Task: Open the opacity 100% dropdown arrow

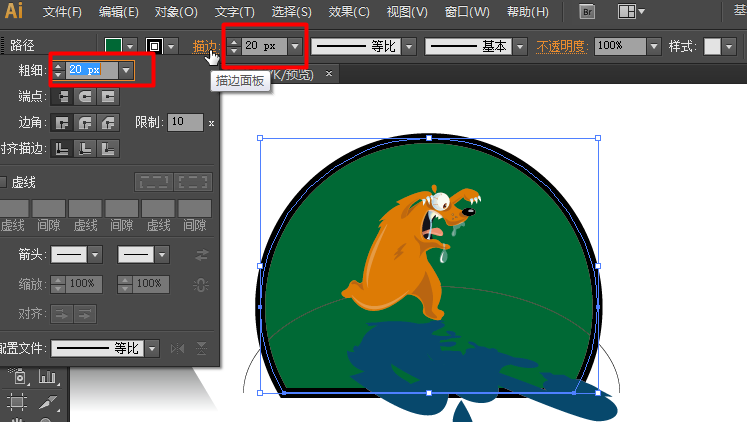Action: (x=654, y=46)
